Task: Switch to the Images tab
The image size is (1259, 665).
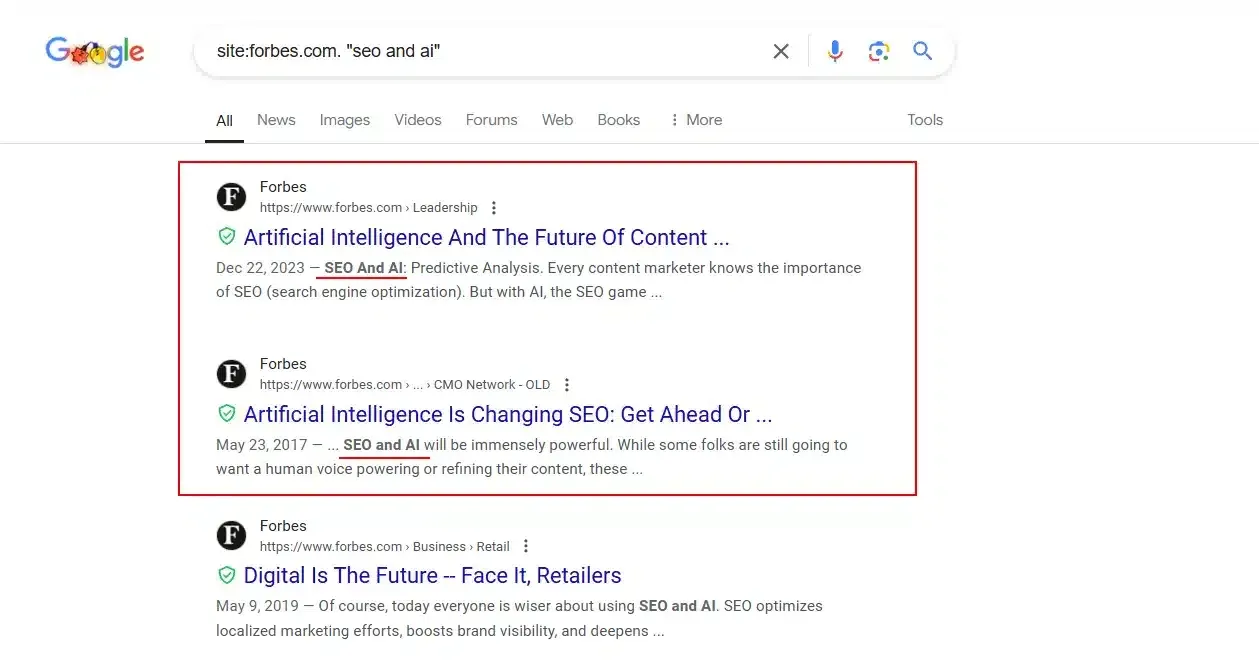Action: 344,120
